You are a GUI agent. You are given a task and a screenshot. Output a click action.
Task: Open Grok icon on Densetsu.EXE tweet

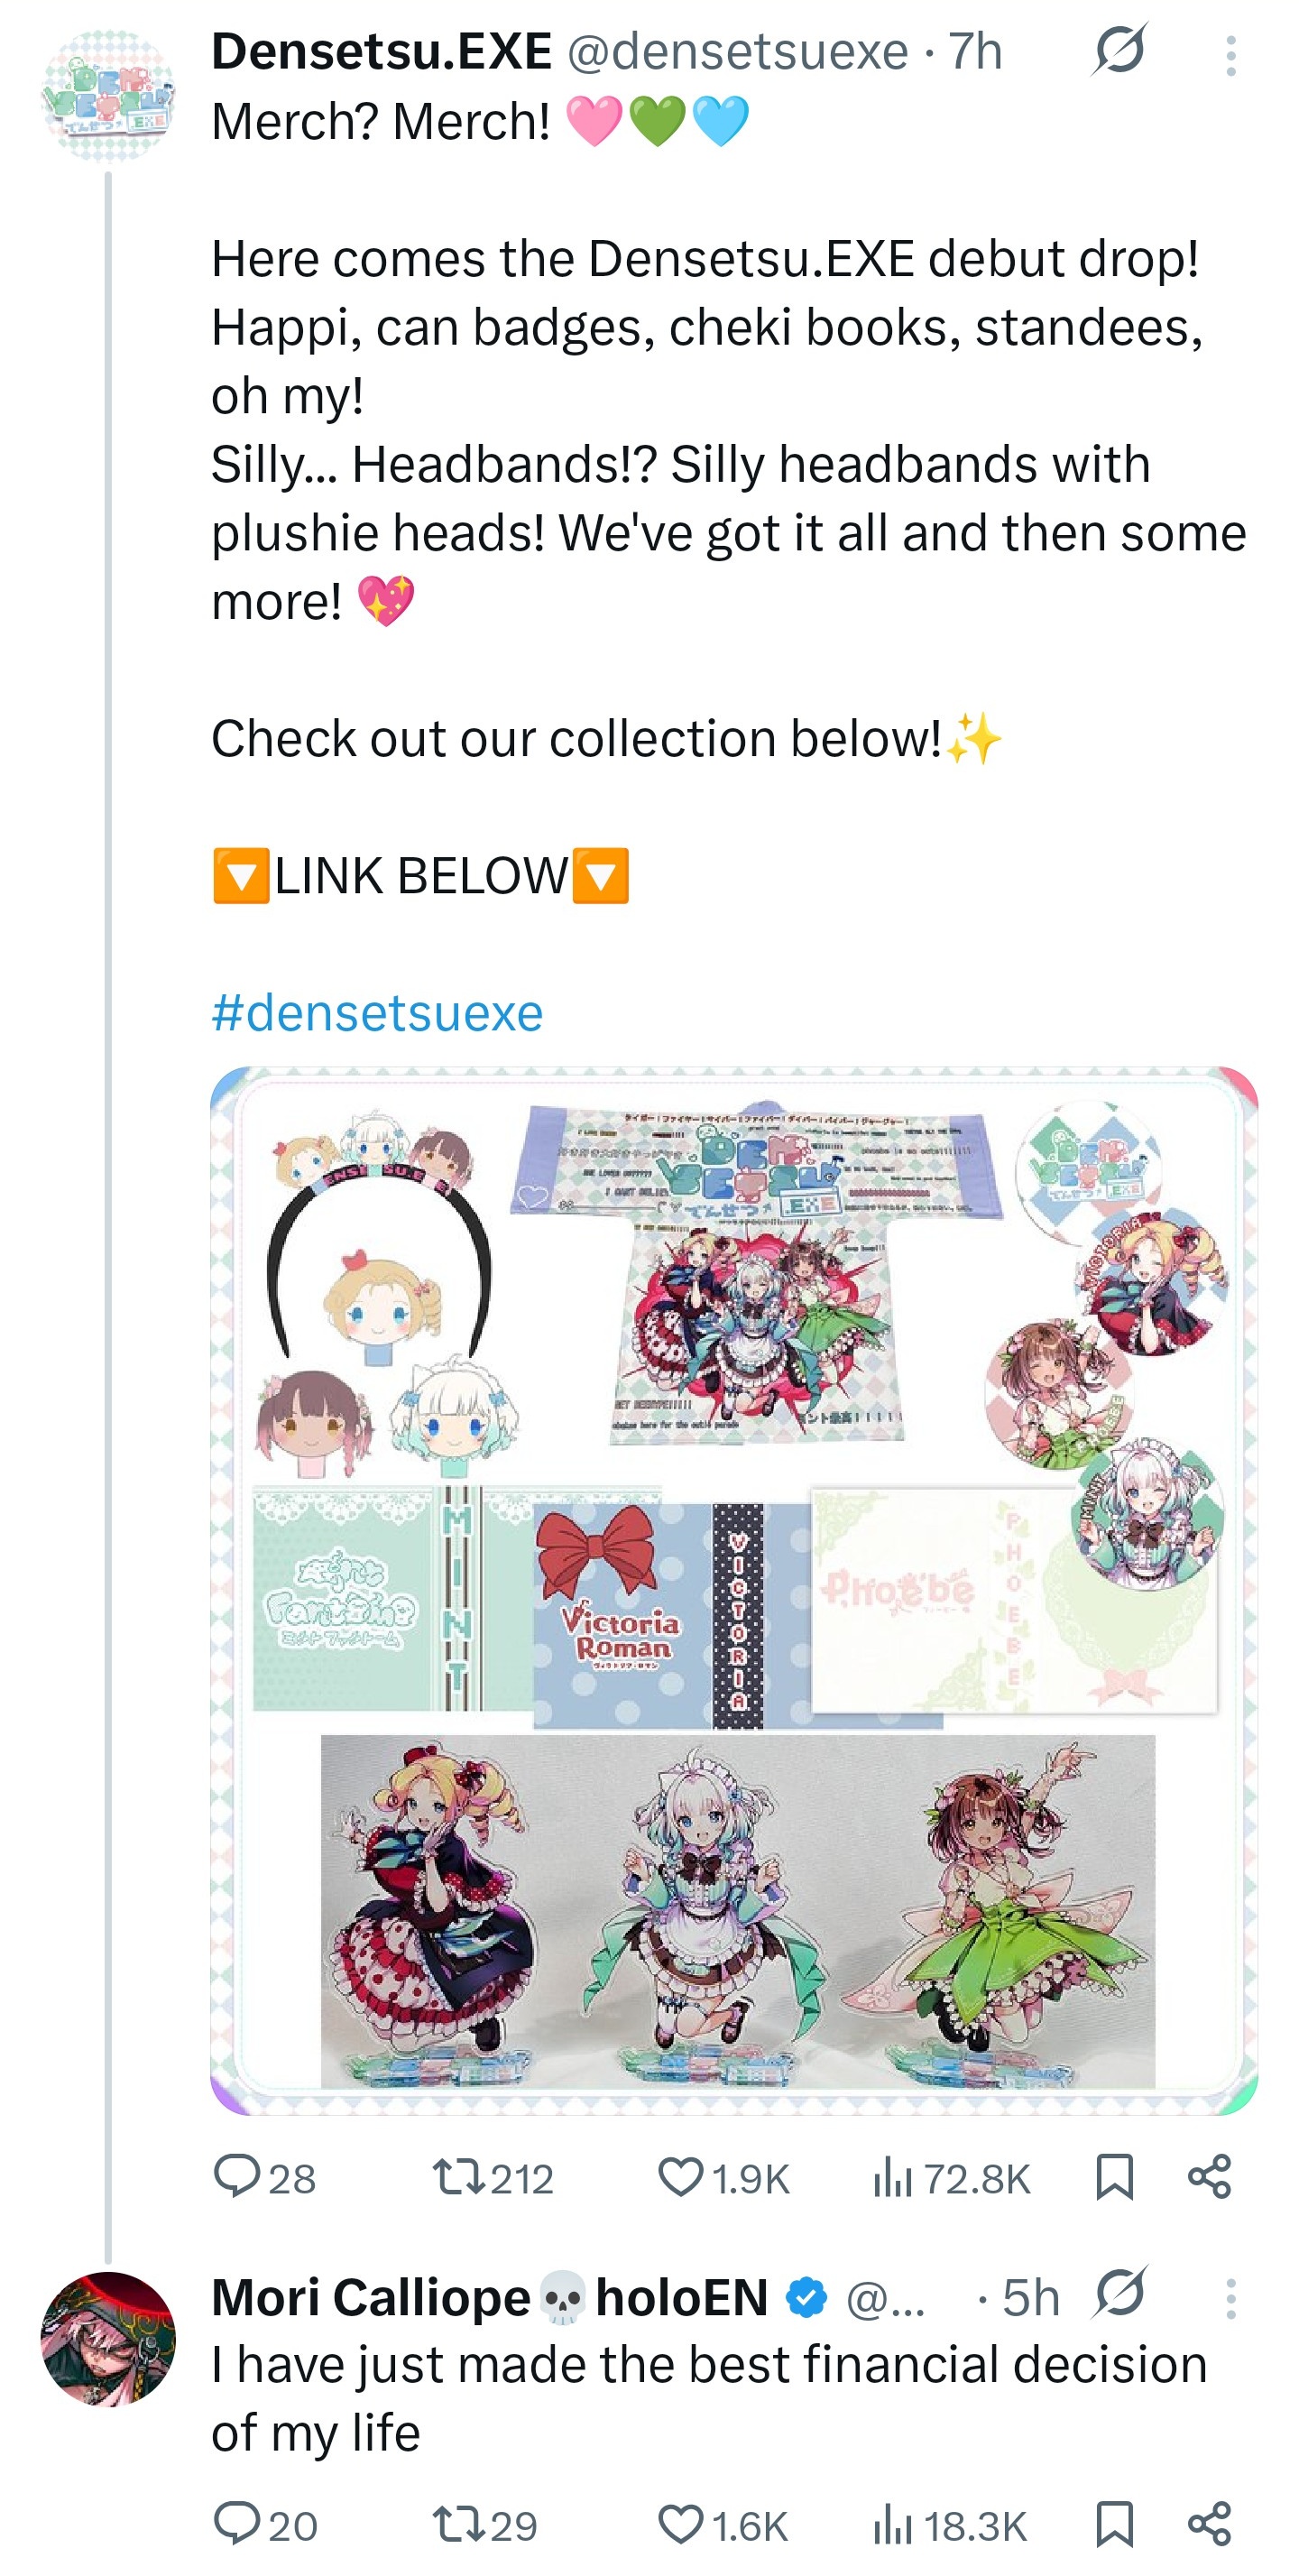(1119, 50)
